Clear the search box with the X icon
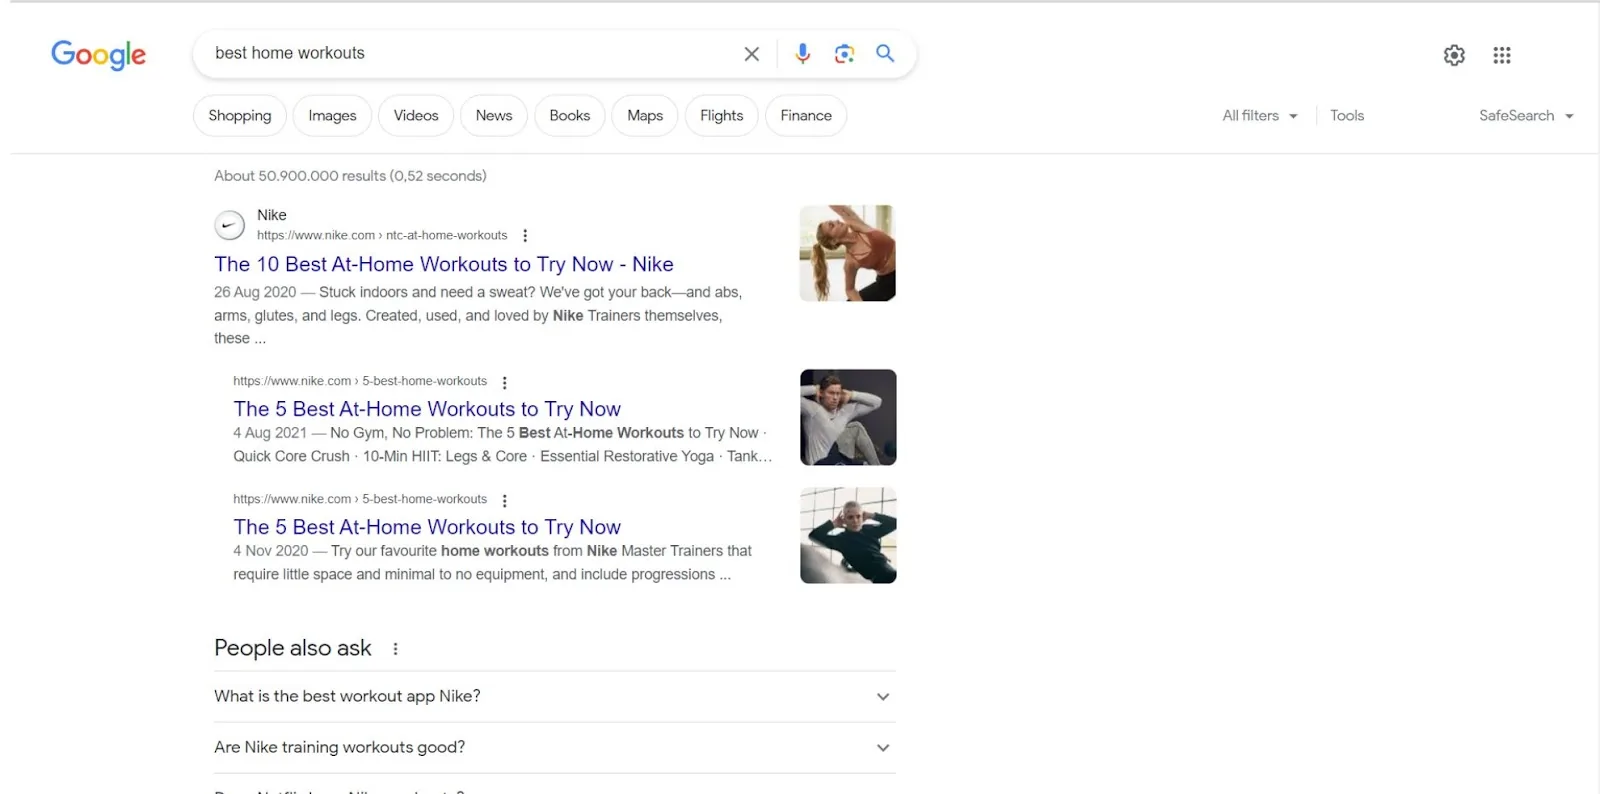The height and width of the screenshot is (794, 1600). pyautogui.click(x=751, y=54)
